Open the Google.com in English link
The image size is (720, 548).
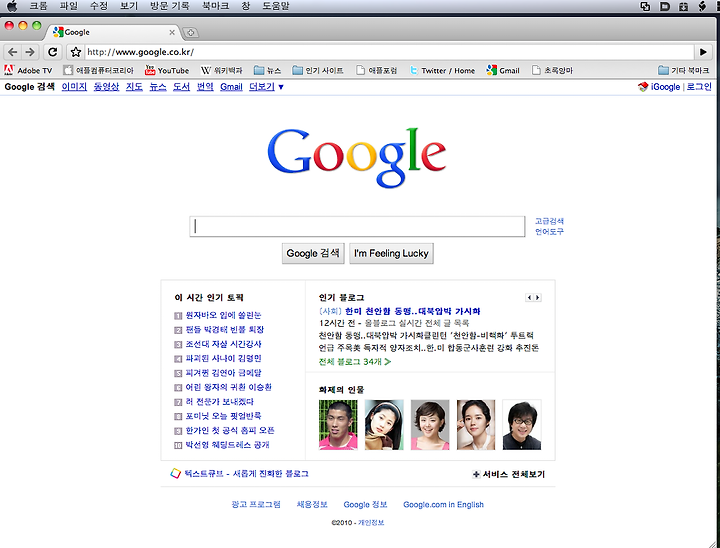coord(444,504)
